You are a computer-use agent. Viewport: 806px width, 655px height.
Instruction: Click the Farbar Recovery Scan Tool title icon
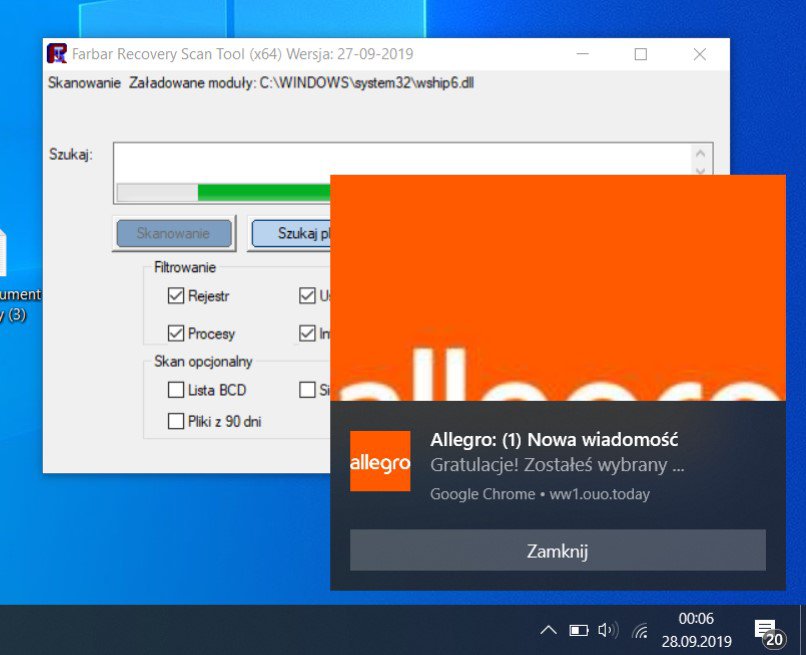pos(57,53)
